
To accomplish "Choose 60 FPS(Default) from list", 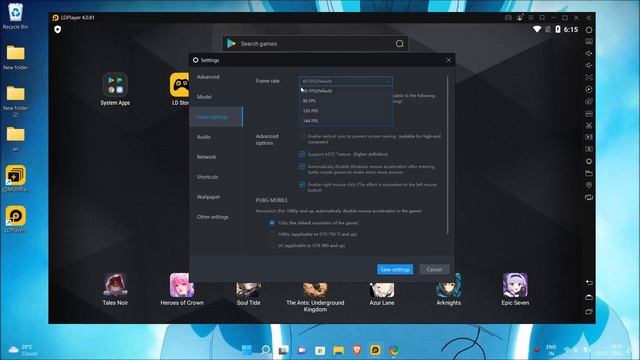I will point(346,91).
